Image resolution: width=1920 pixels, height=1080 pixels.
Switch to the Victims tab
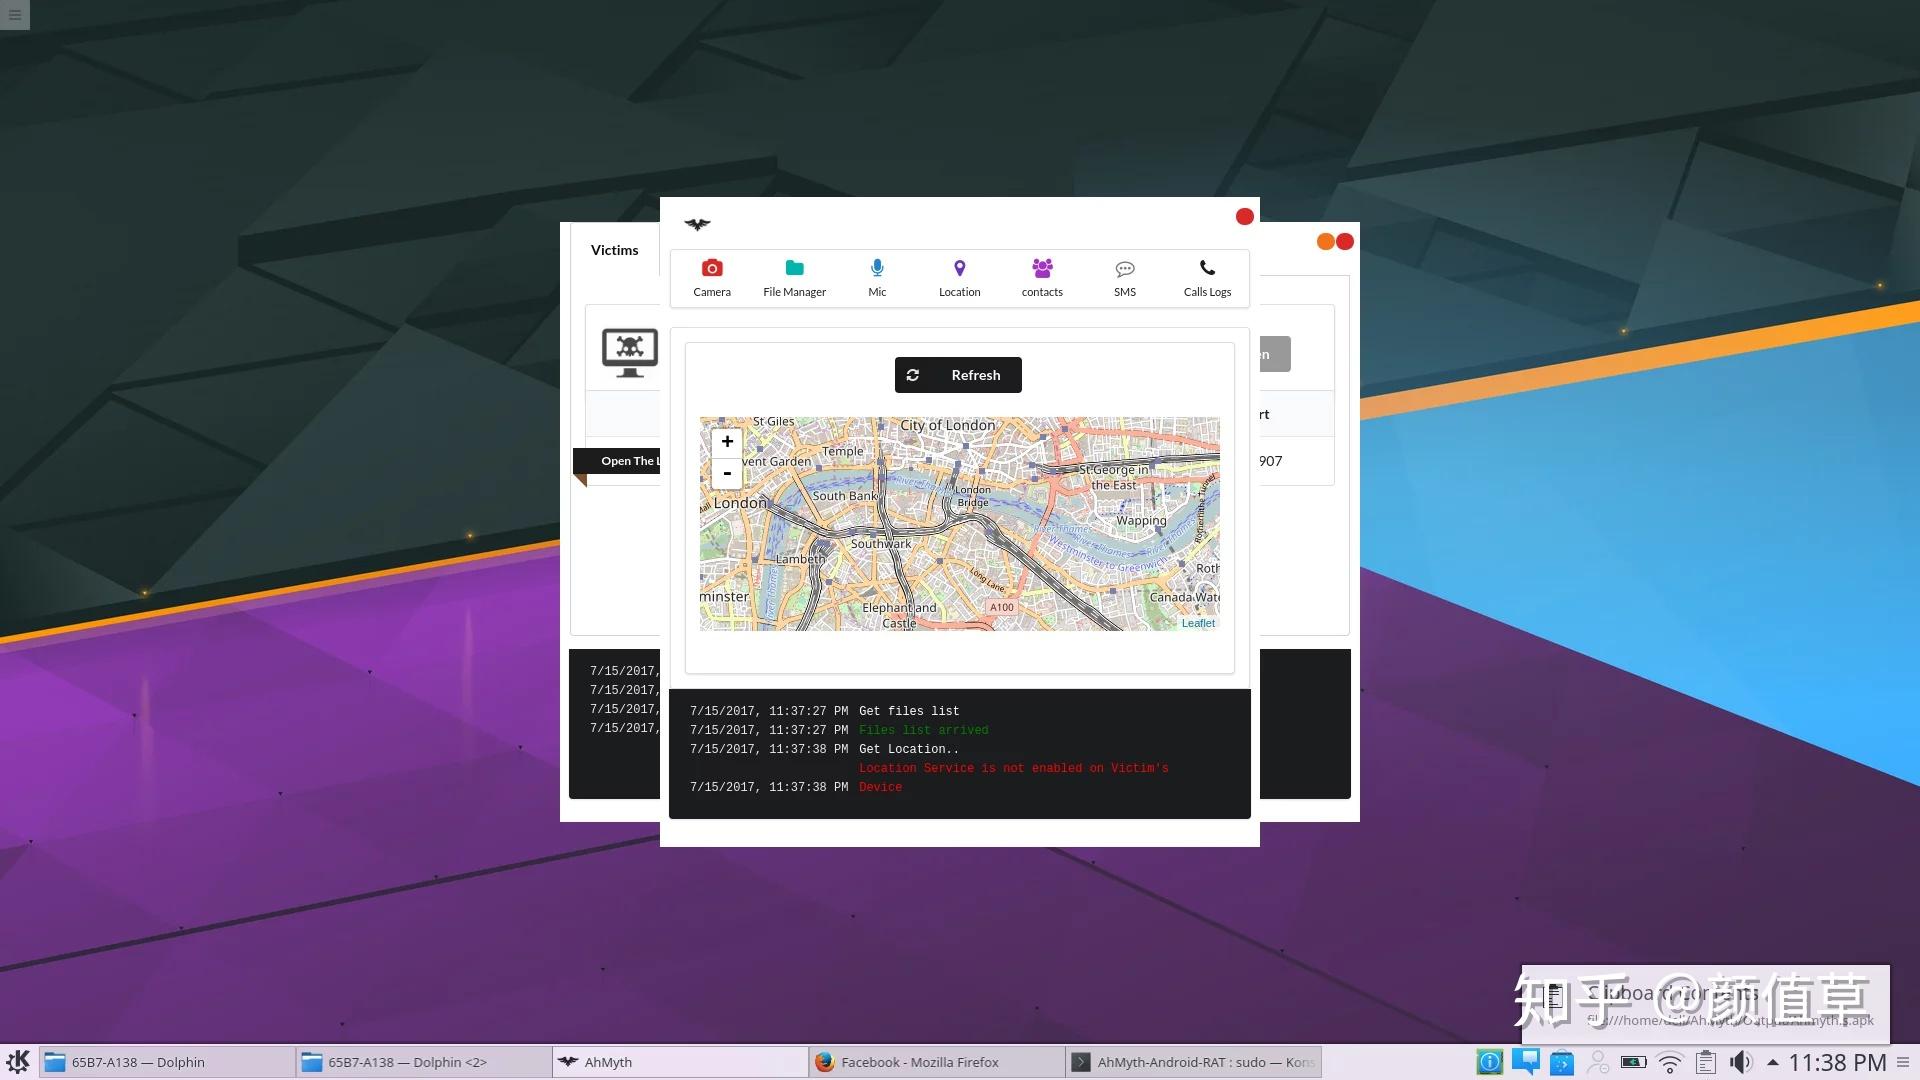click(614, 250)
